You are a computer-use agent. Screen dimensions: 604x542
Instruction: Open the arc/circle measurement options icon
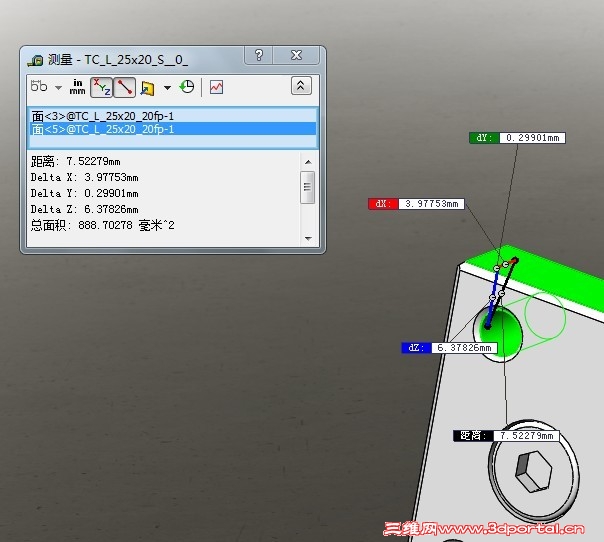[39, 87]
